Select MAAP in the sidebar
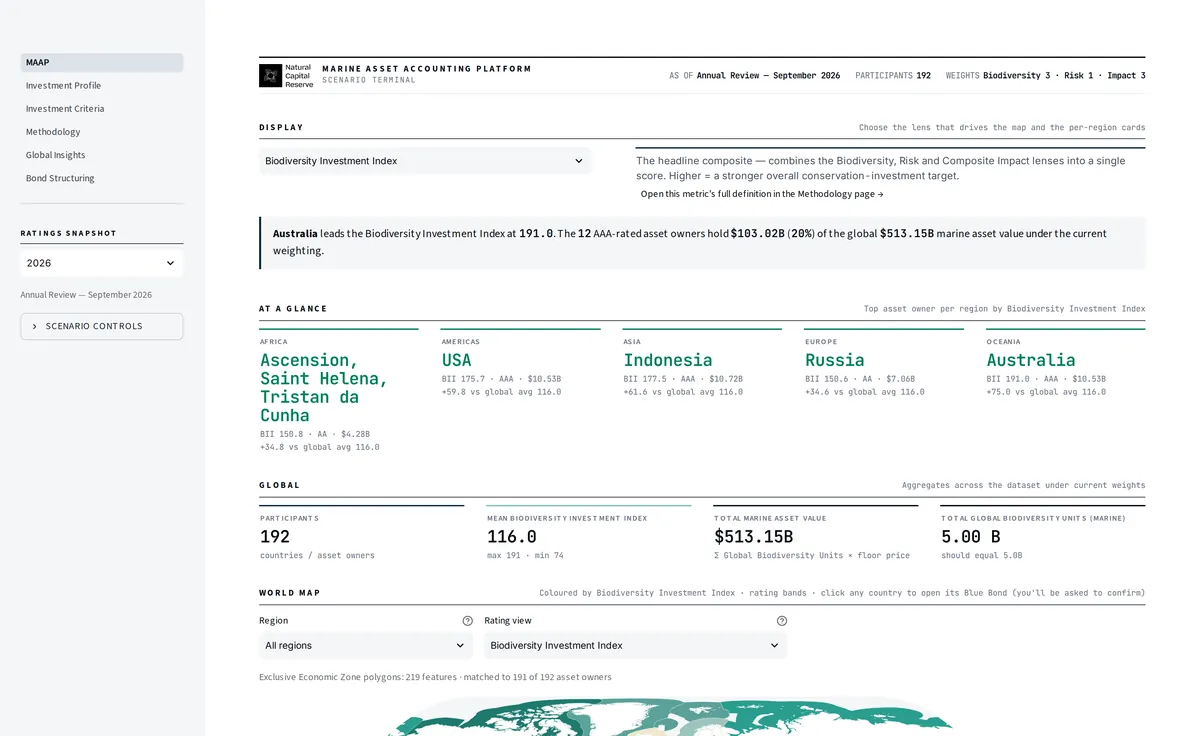This screenshot has height=736, width=1200. click(x=102, y=62)
